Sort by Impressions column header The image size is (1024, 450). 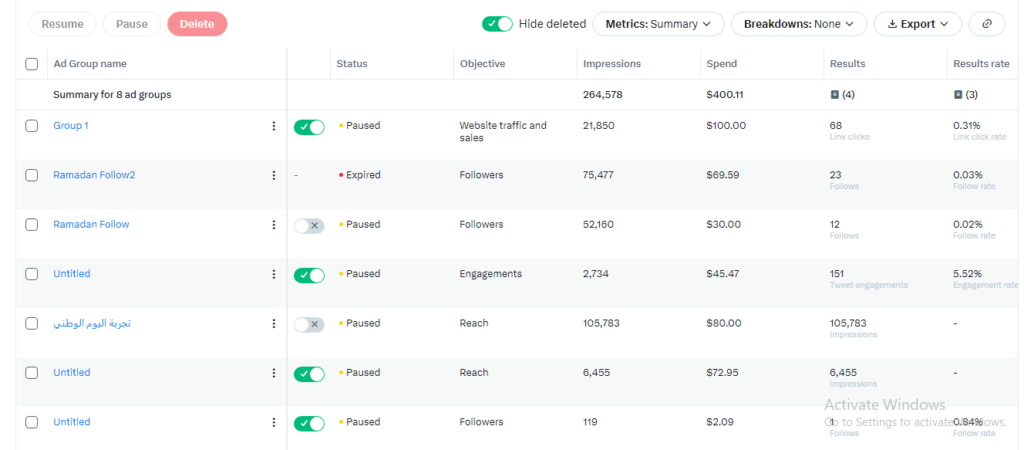pyautogui.click(x=612, y=64)
